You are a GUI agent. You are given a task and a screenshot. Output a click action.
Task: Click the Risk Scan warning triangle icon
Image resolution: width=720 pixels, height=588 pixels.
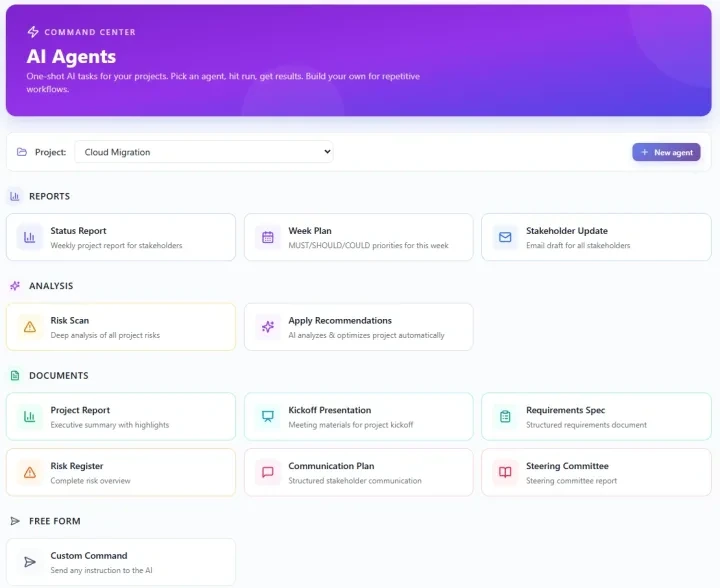[30, 327]
